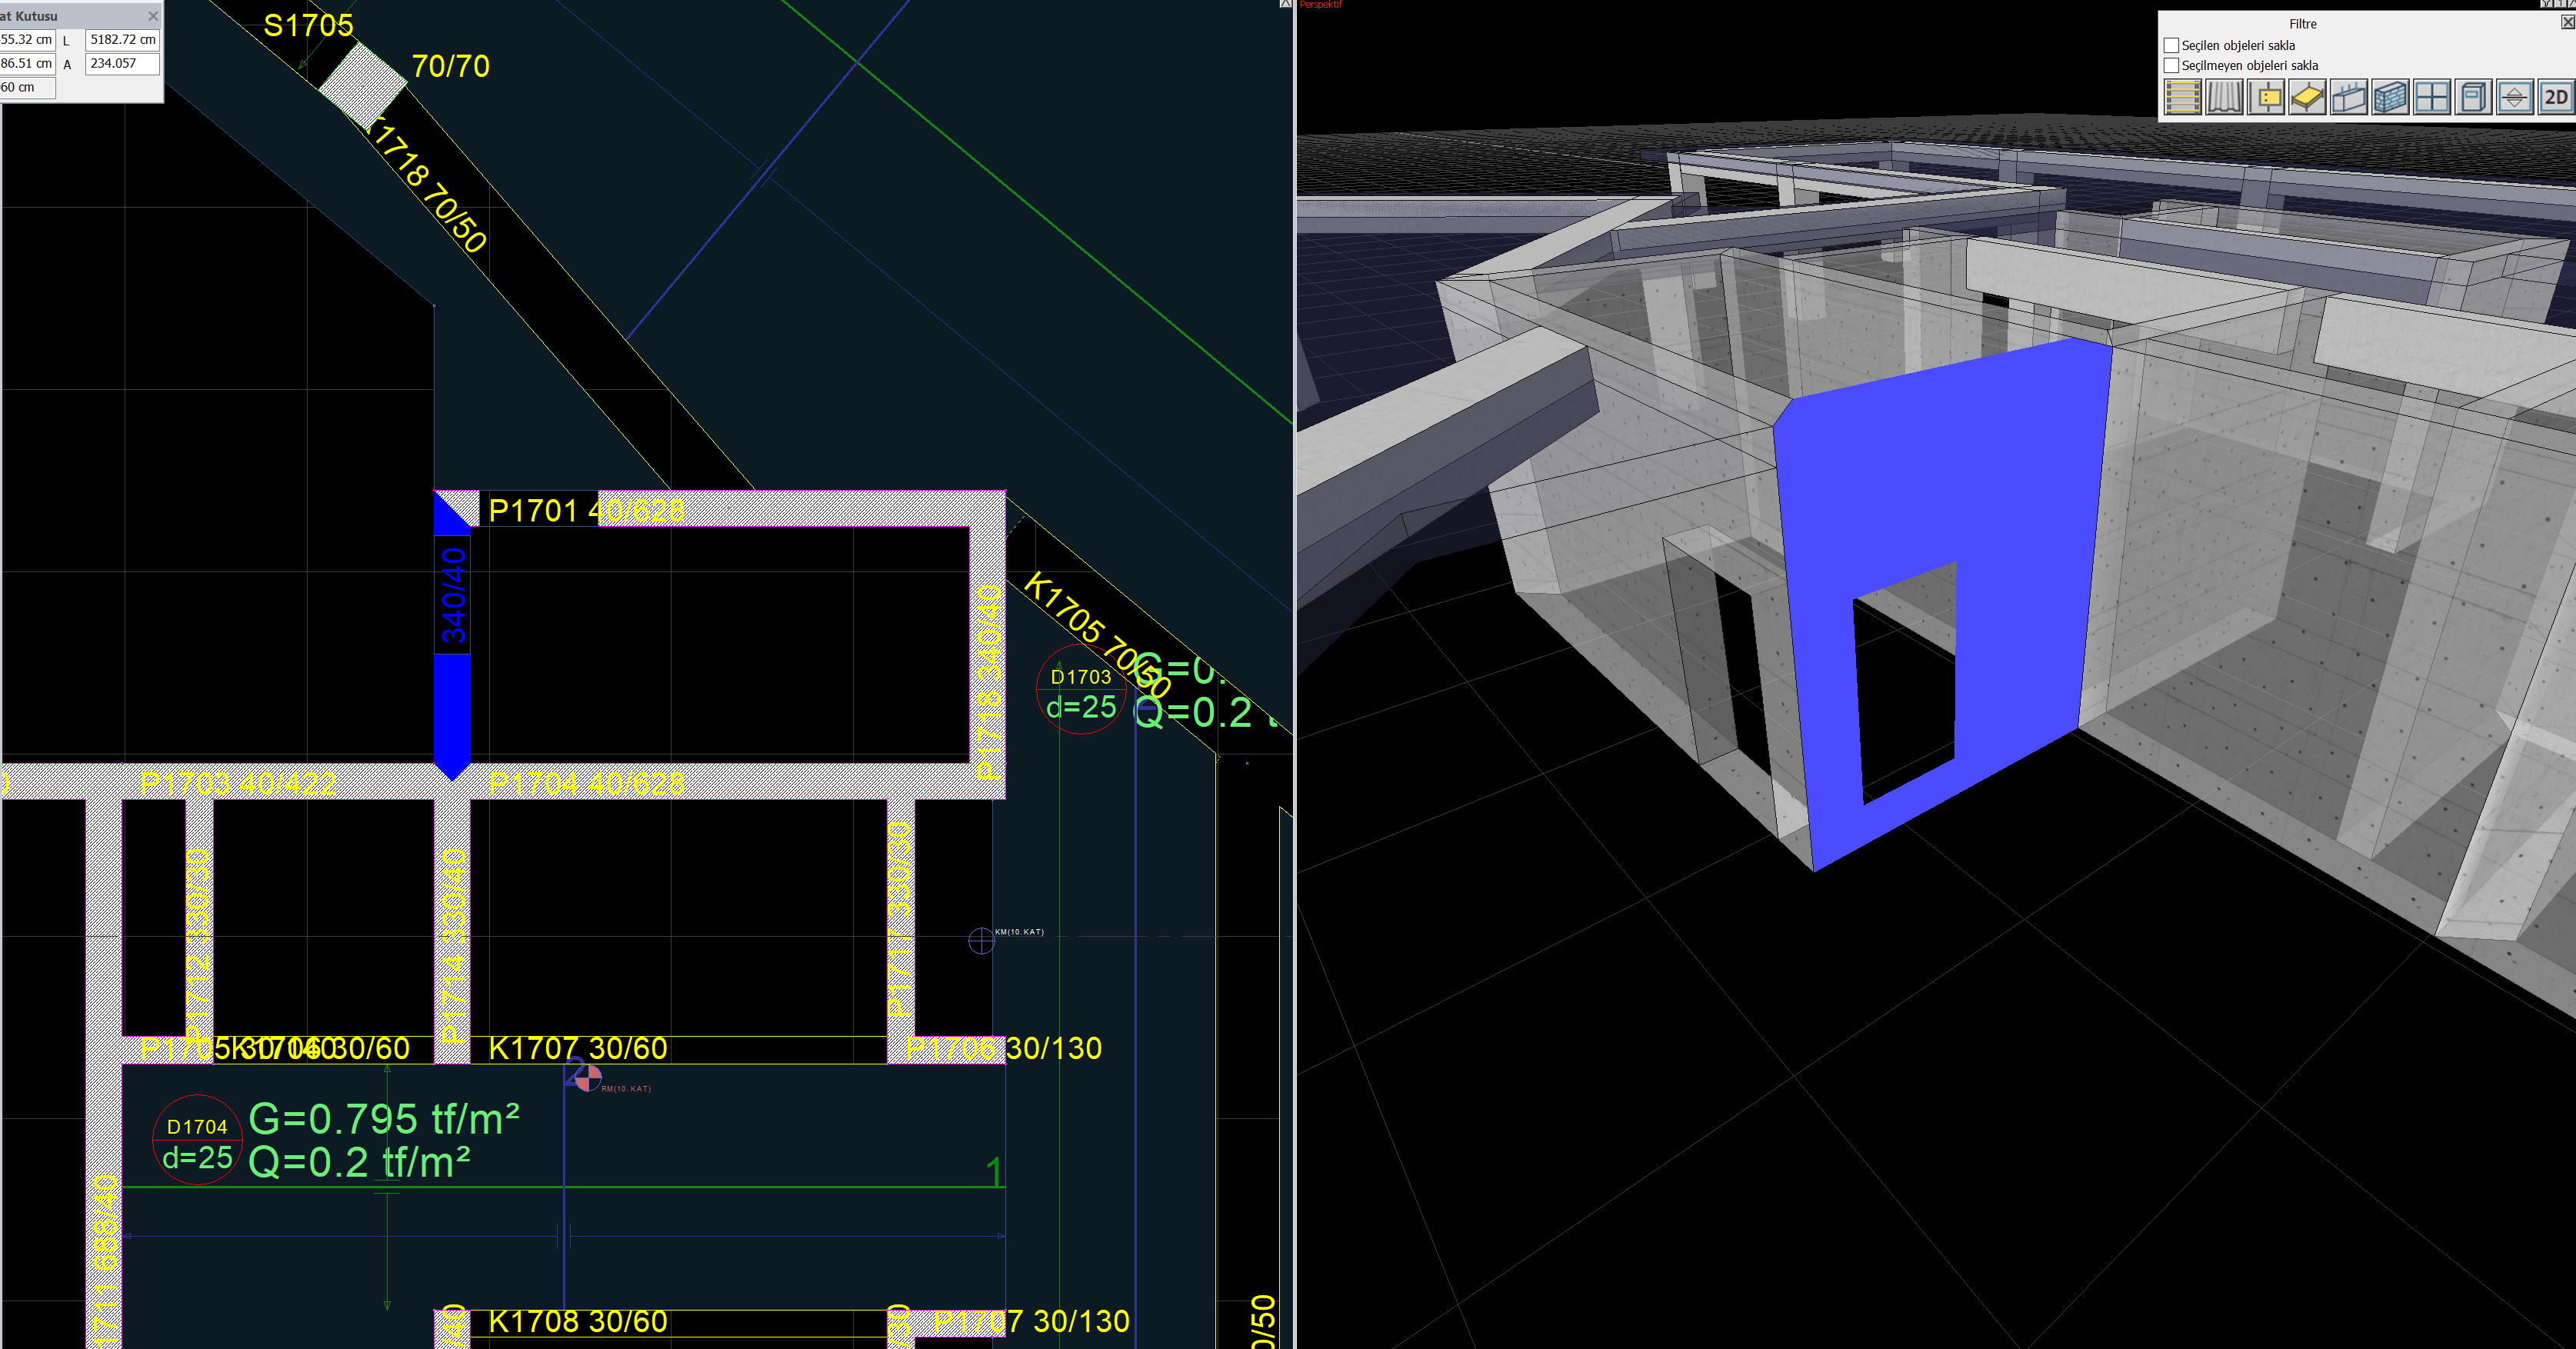Click the curtain wall filter icon
This screenshot has width=2576, height=1349.
[2224, 98]
